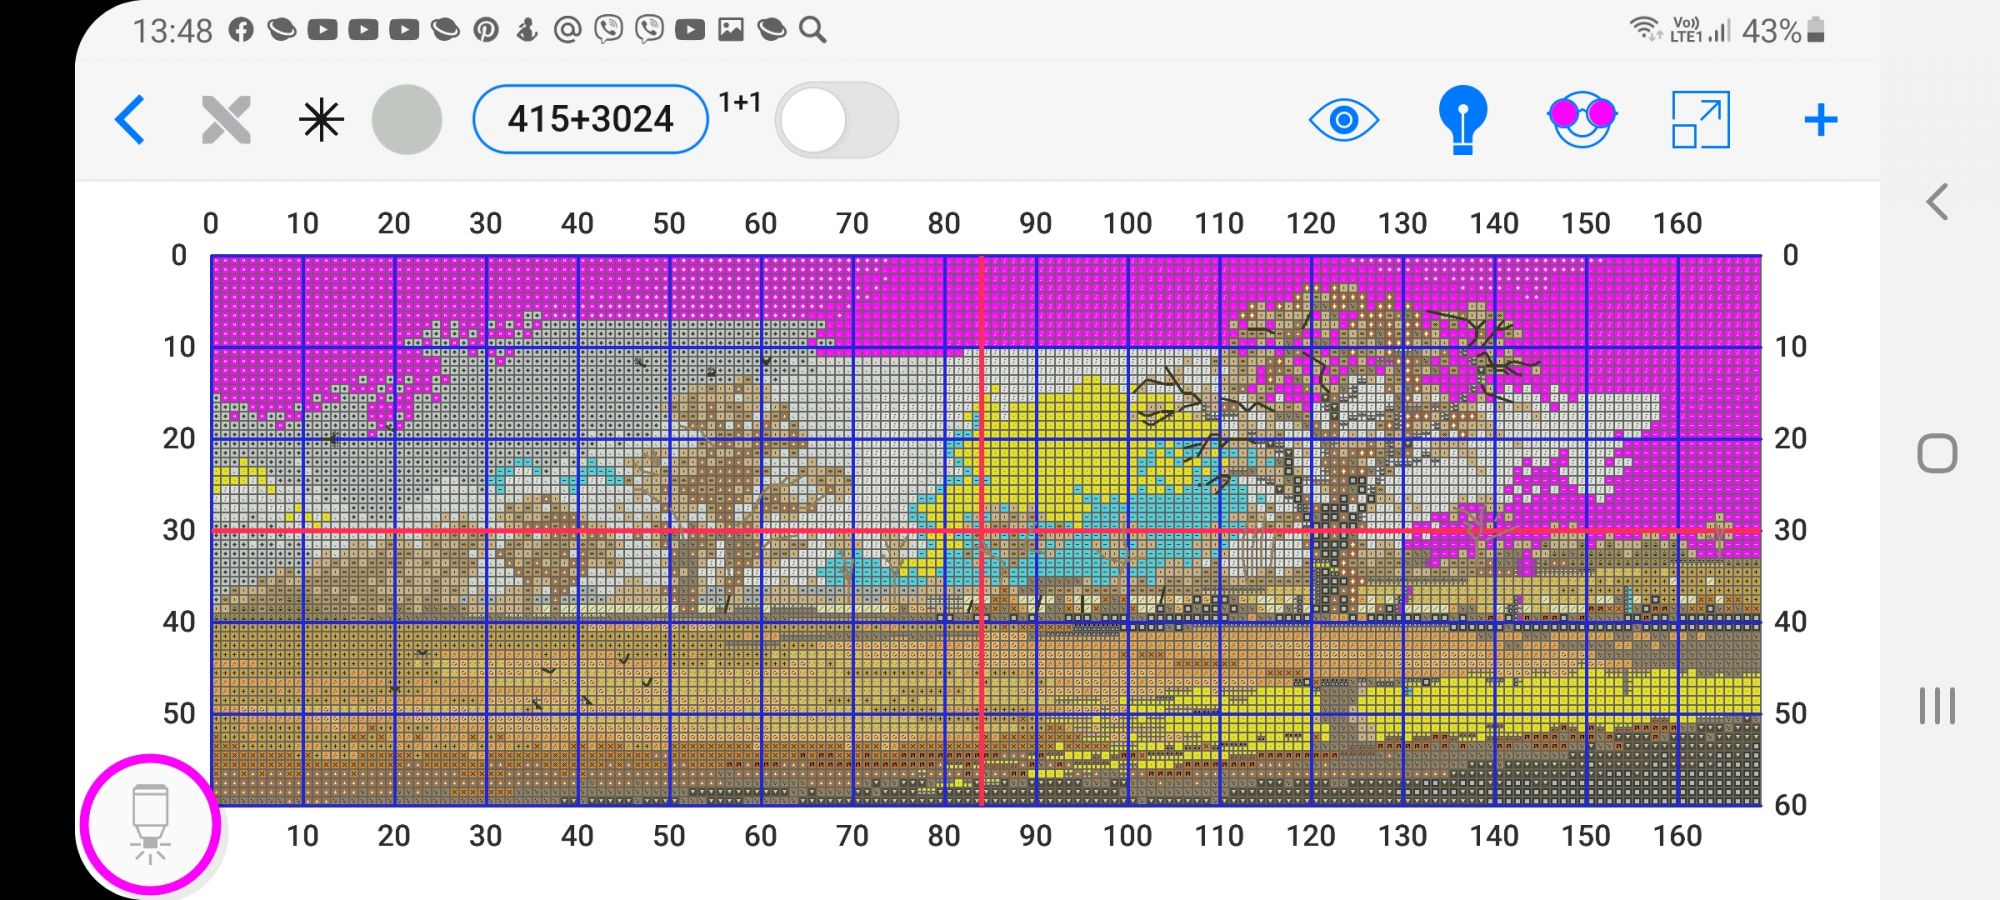Tap the Pinterest notification icon

486,30
